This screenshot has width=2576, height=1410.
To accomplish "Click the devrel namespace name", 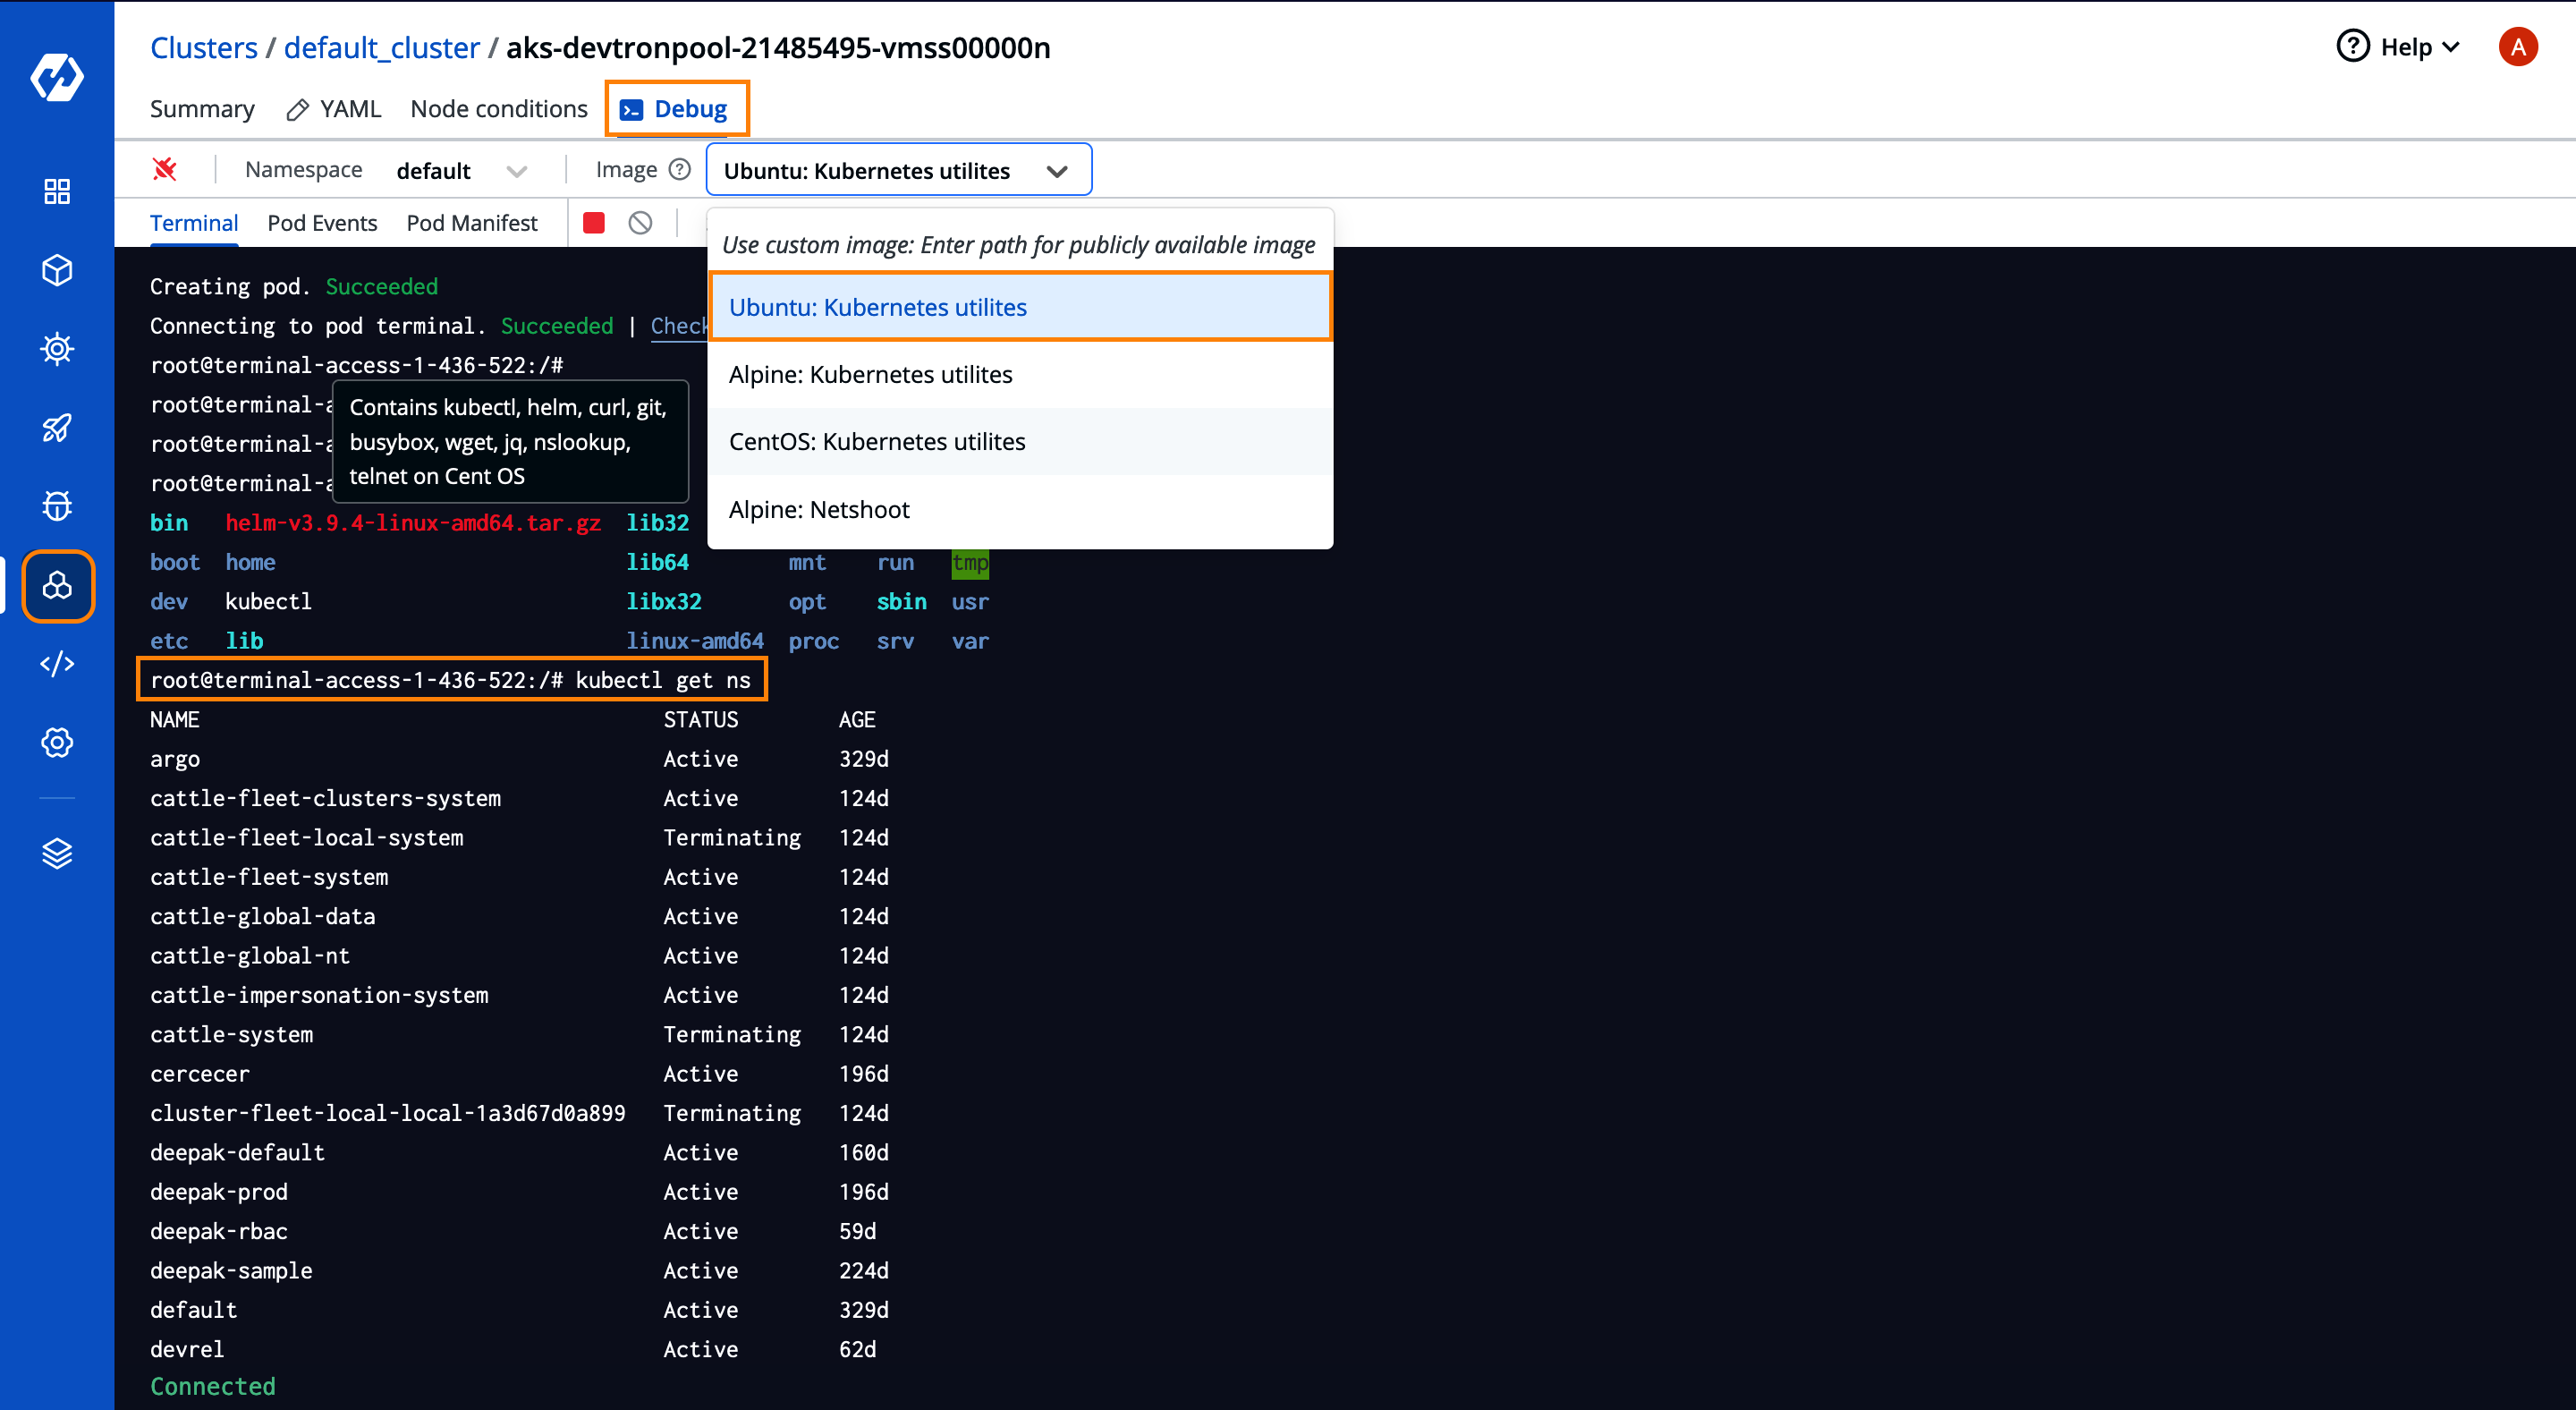I will pos(187,1349).
